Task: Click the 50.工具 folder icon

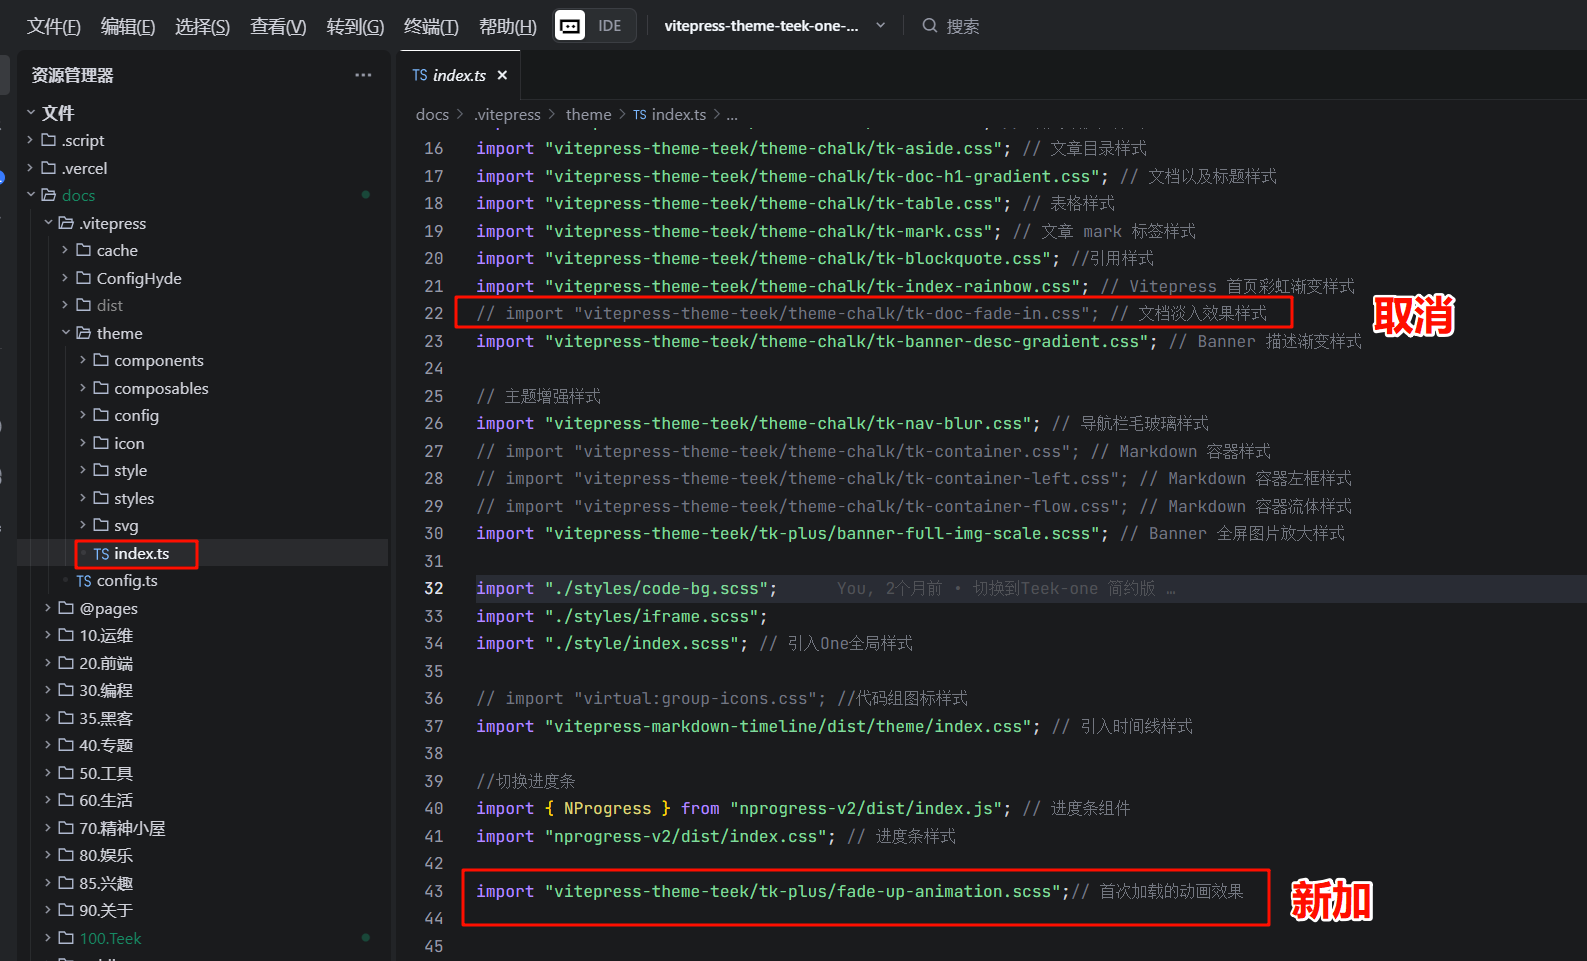Action: pyautogui.click(x=66, y=773)
